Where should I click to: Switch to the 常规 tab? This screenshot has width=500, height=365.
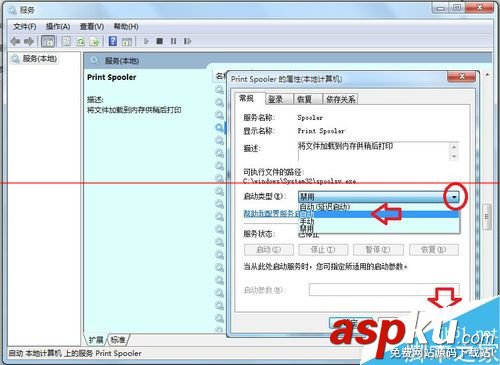[x=247, y=98]
